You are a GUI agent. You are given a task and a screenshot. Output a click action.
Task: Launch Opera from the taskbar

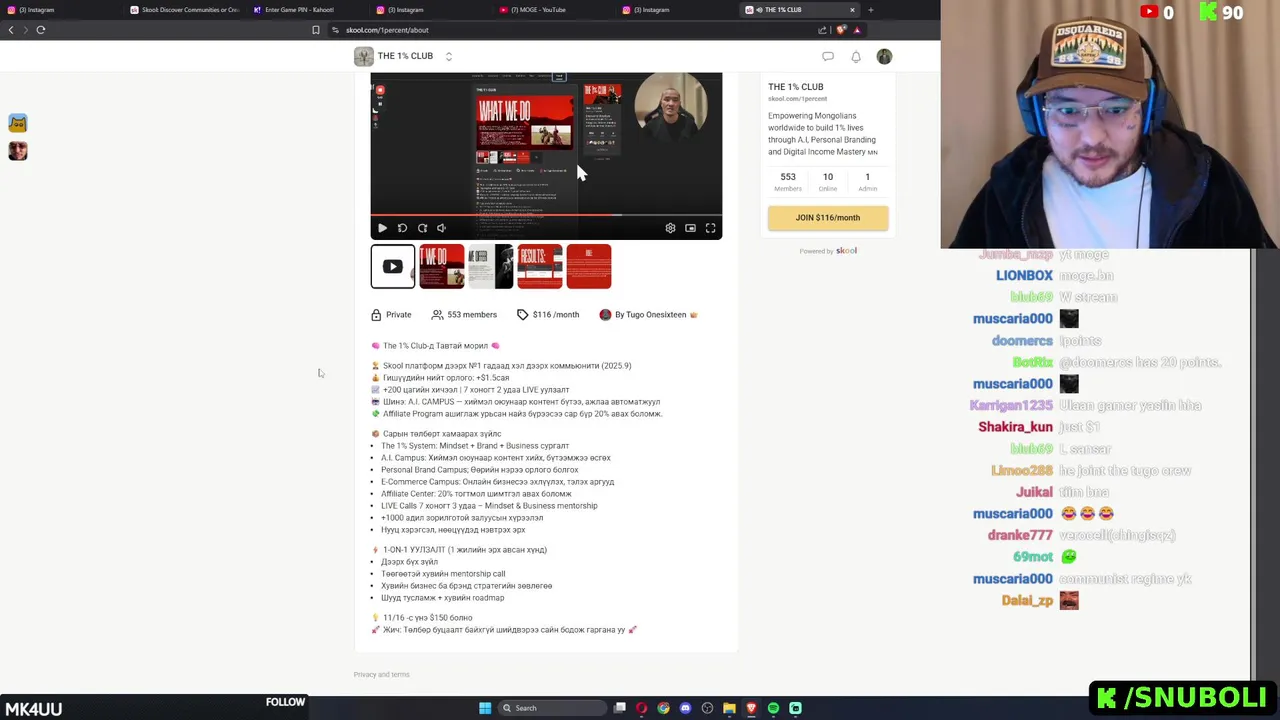(641, 708)
